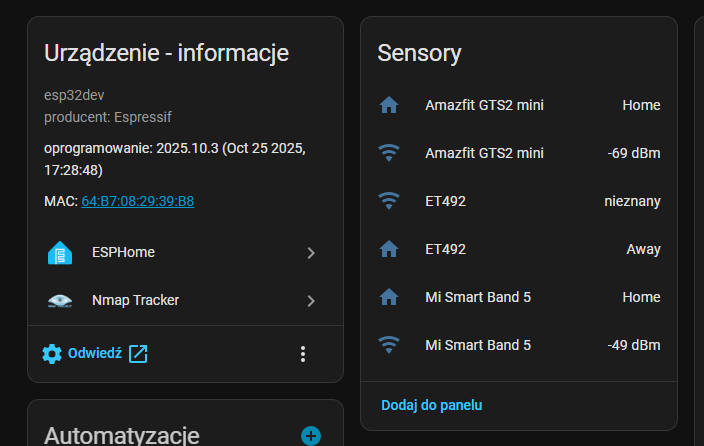Select the Amazfit GTS2 mini -69 dBm row
Viewport: 704px width, 446px height.
click(x=518, y=153)
